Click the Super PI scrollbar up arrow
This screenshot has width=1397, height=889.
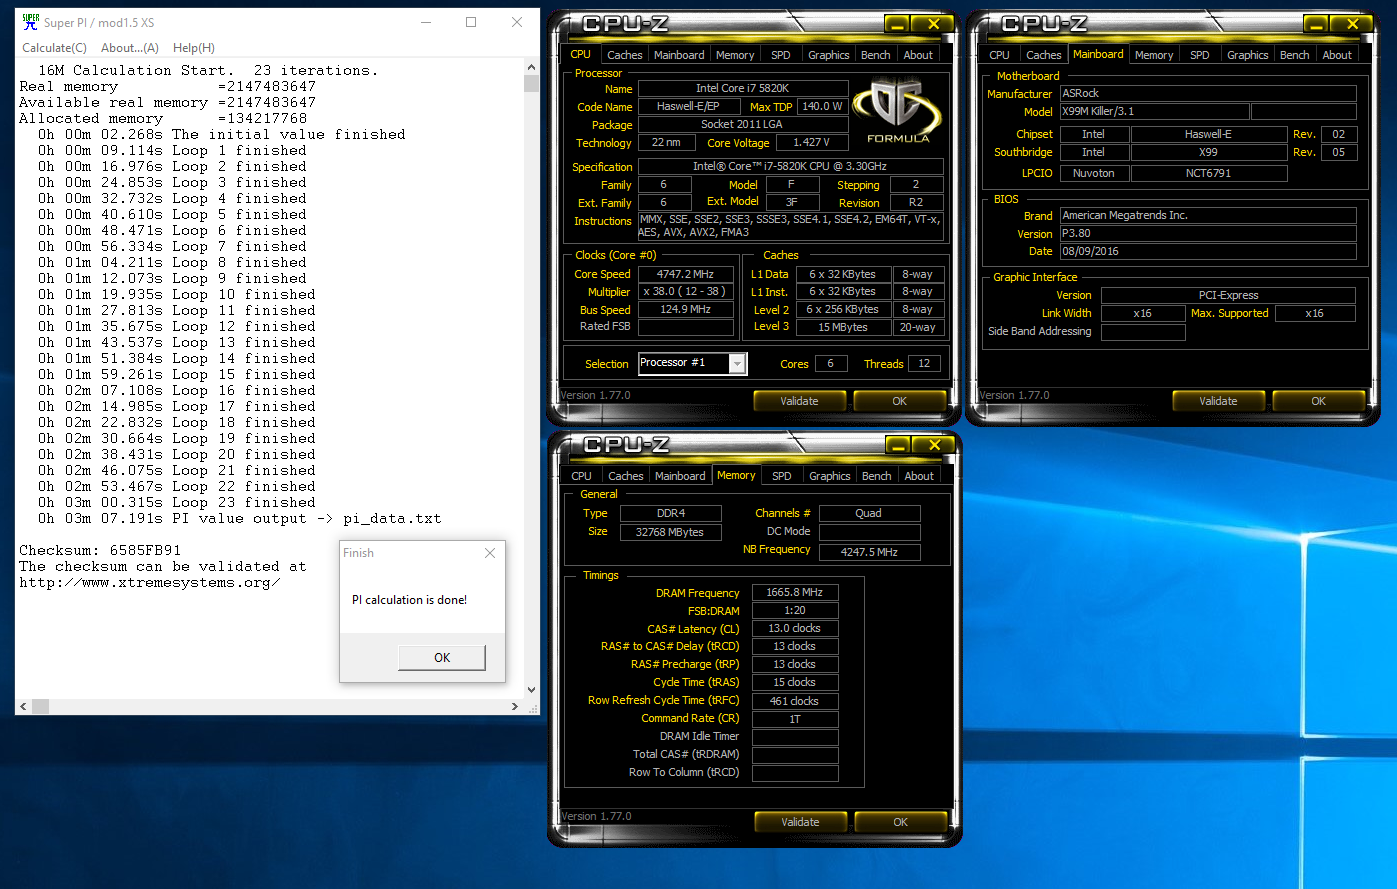(x=531, y=67)
